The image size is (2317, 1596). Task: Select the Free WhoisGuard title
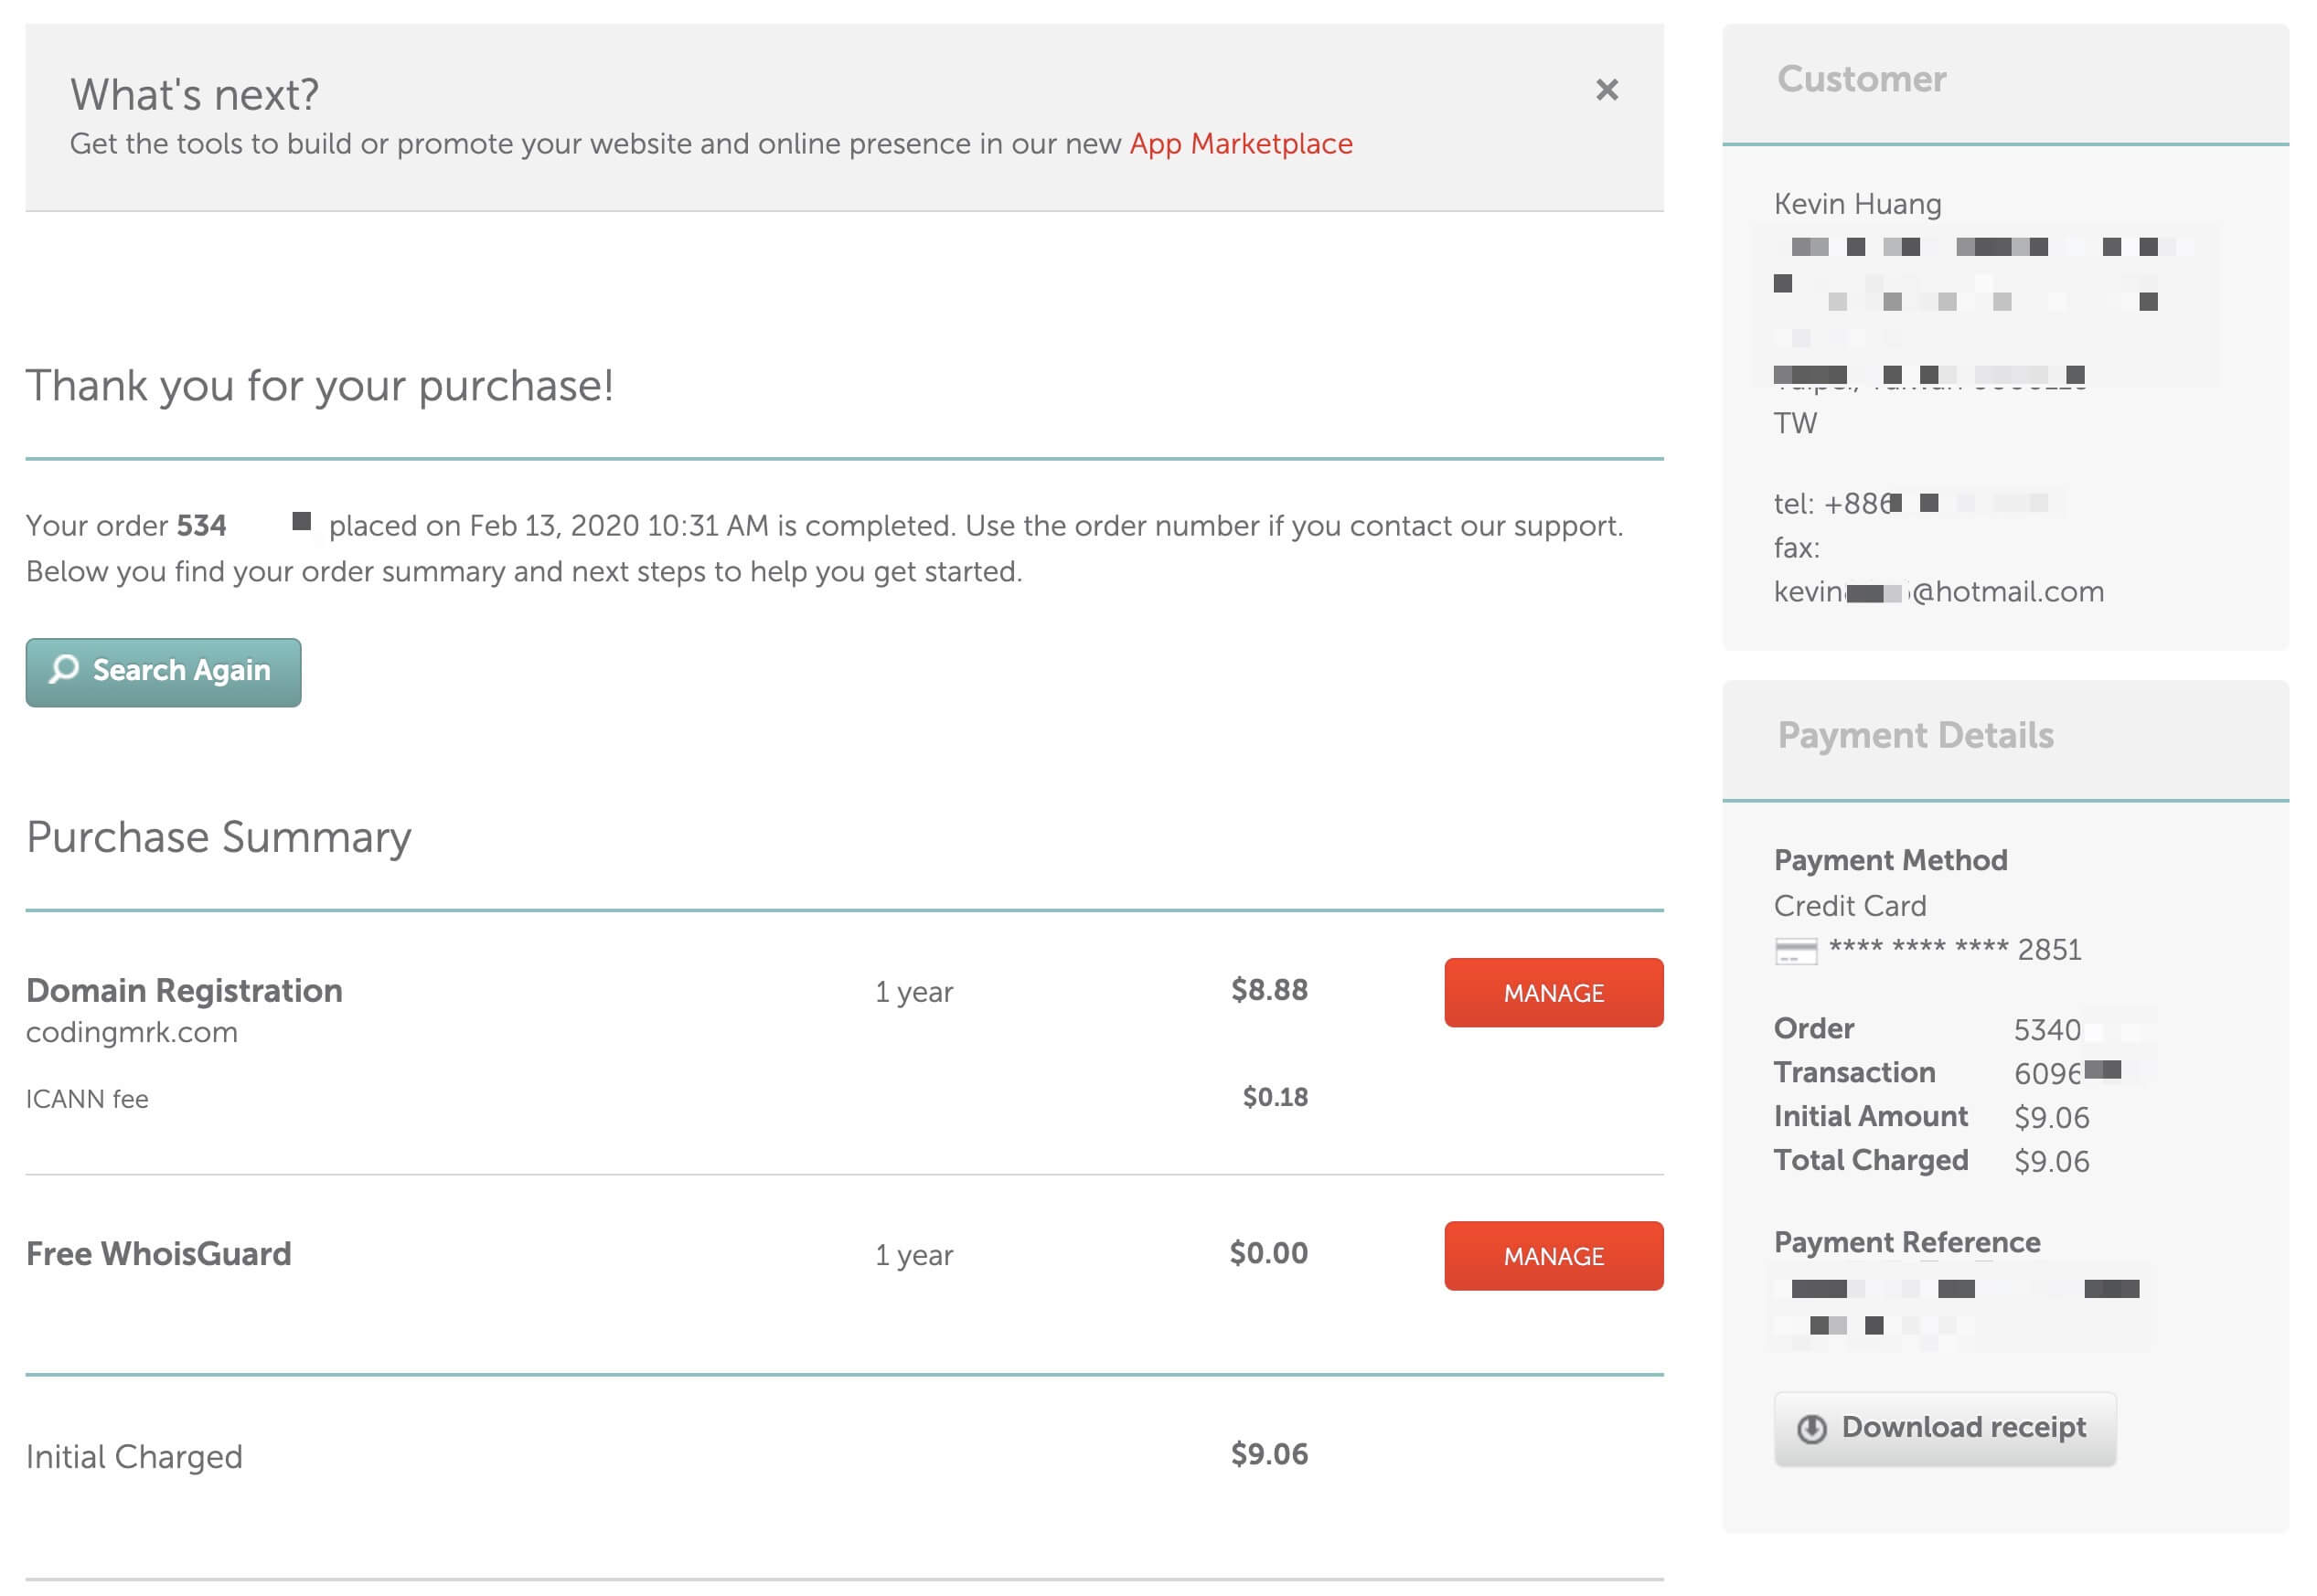(159, 1253)
